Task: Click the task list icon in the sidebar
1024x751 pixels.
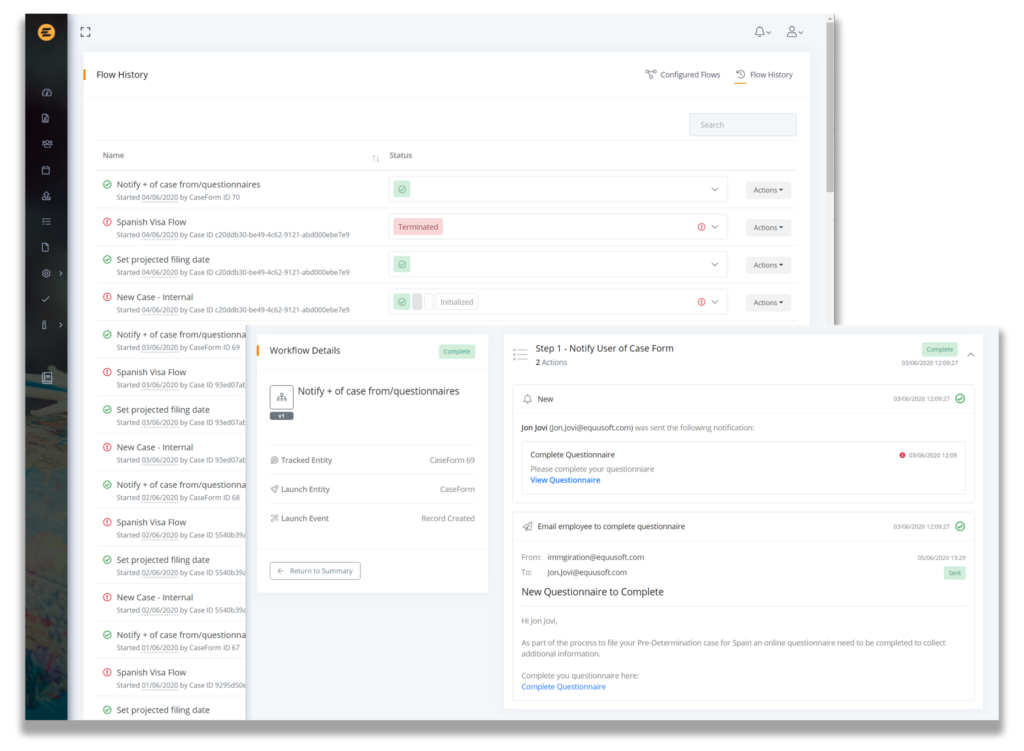Action: pyautogui.click(x=46, y=221)
